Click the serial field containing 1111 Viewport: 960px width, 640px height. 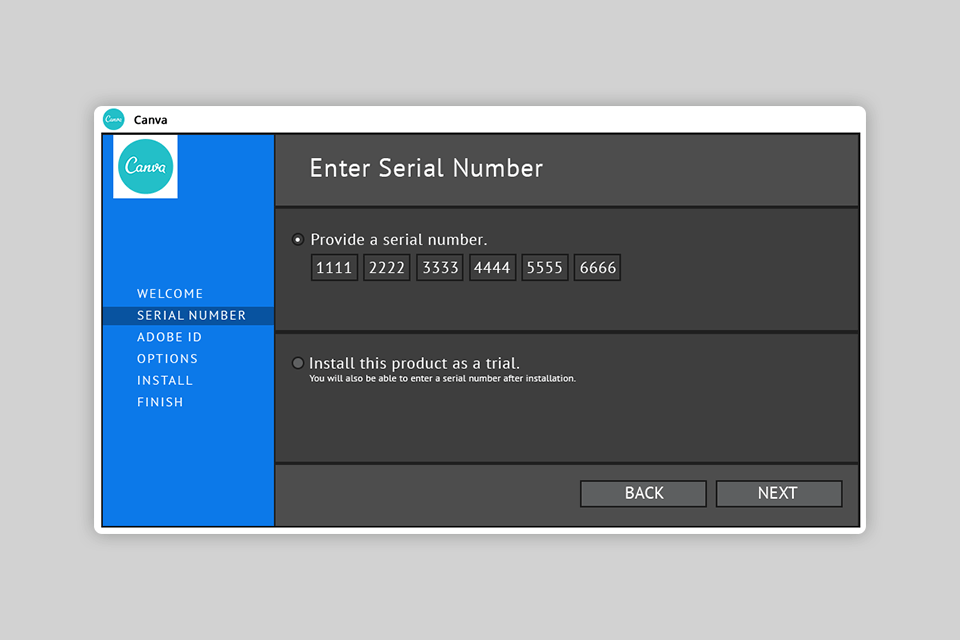click(x=334, y=268)
